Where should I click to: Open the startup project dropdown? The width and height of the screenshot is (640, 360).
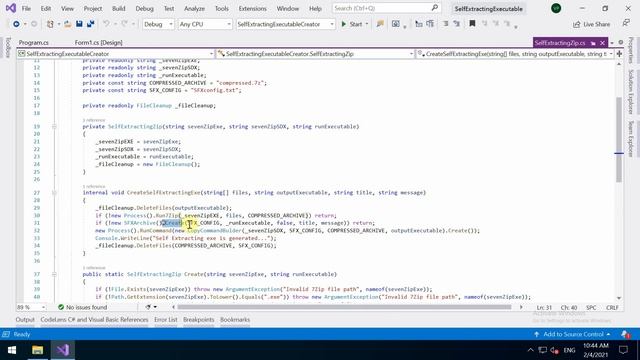285,24
